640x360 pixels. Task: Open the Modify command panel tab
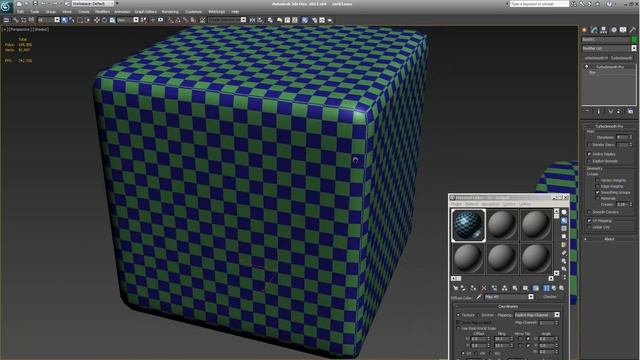(594, 29)
